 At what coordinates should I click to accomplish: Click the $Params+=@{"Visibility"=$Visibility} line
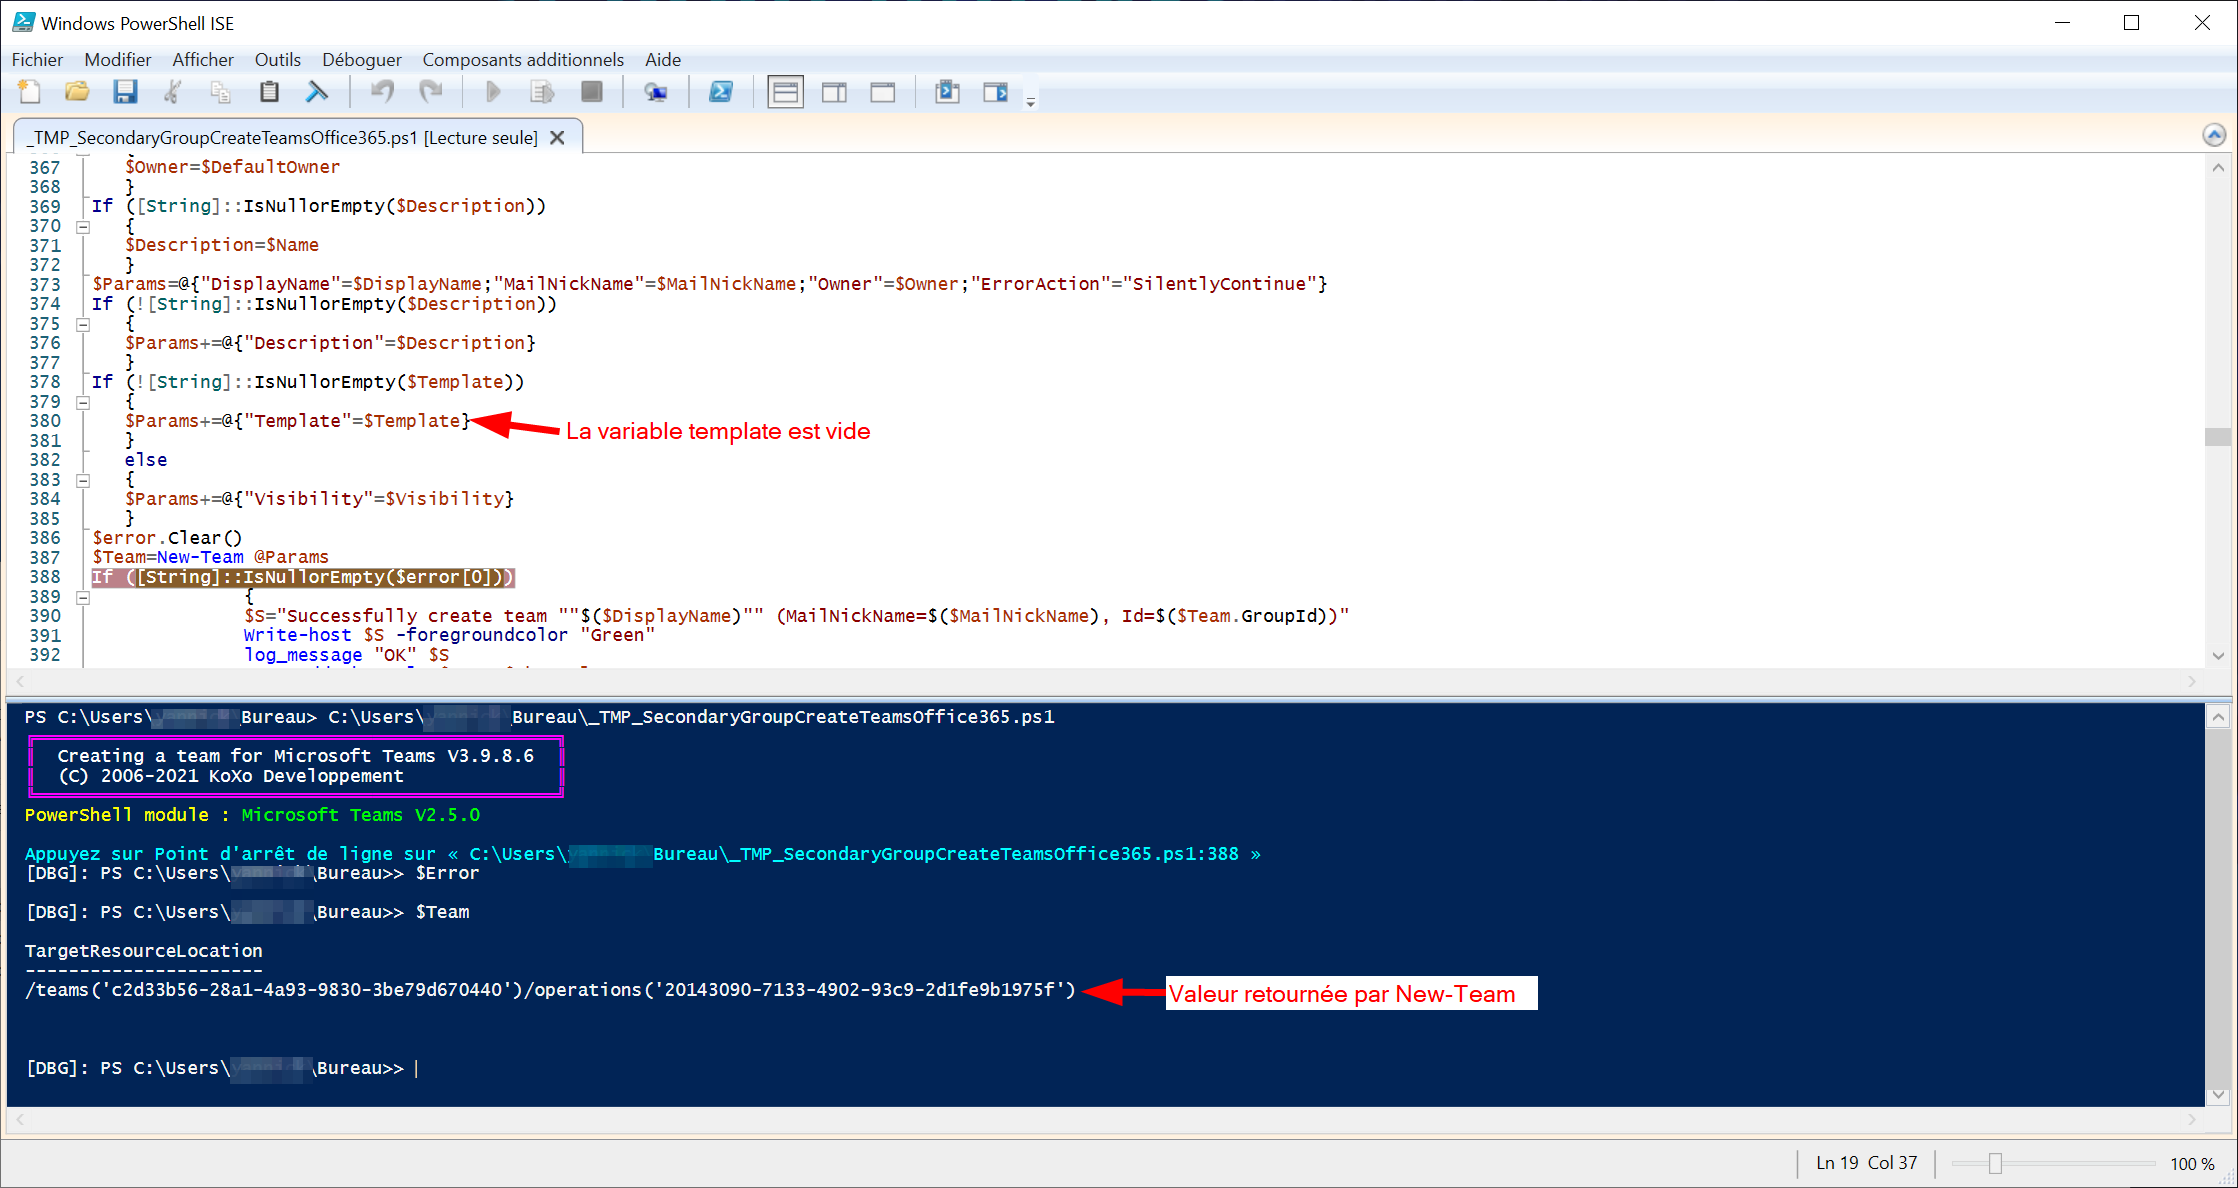coord(319,499)
